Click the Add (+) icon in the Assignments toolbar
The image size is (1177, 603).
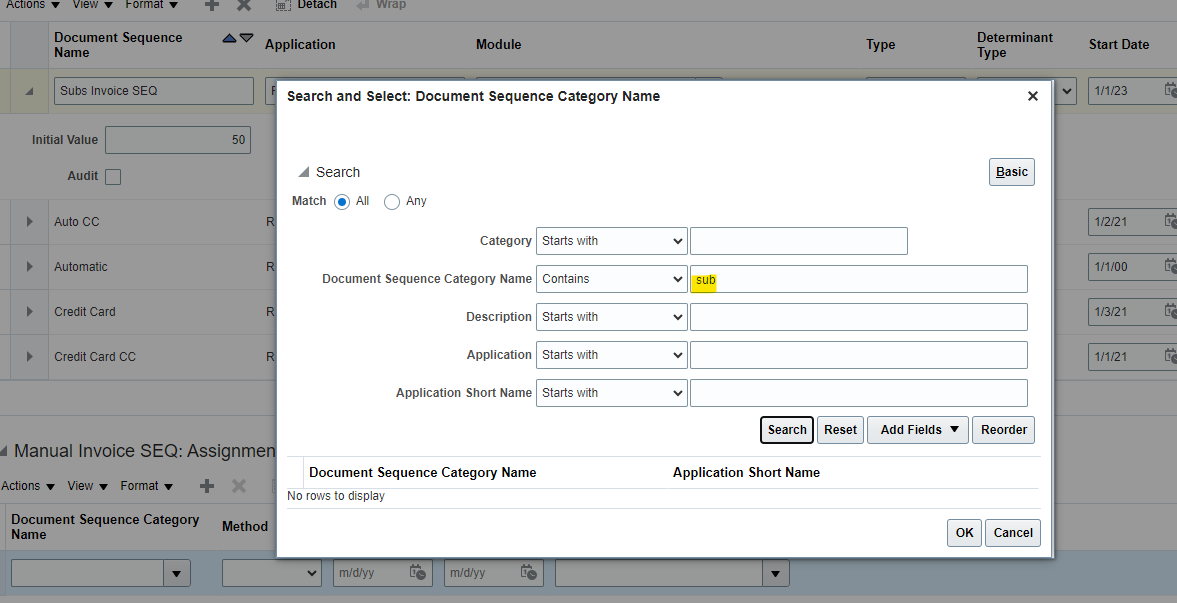point(206,487)
